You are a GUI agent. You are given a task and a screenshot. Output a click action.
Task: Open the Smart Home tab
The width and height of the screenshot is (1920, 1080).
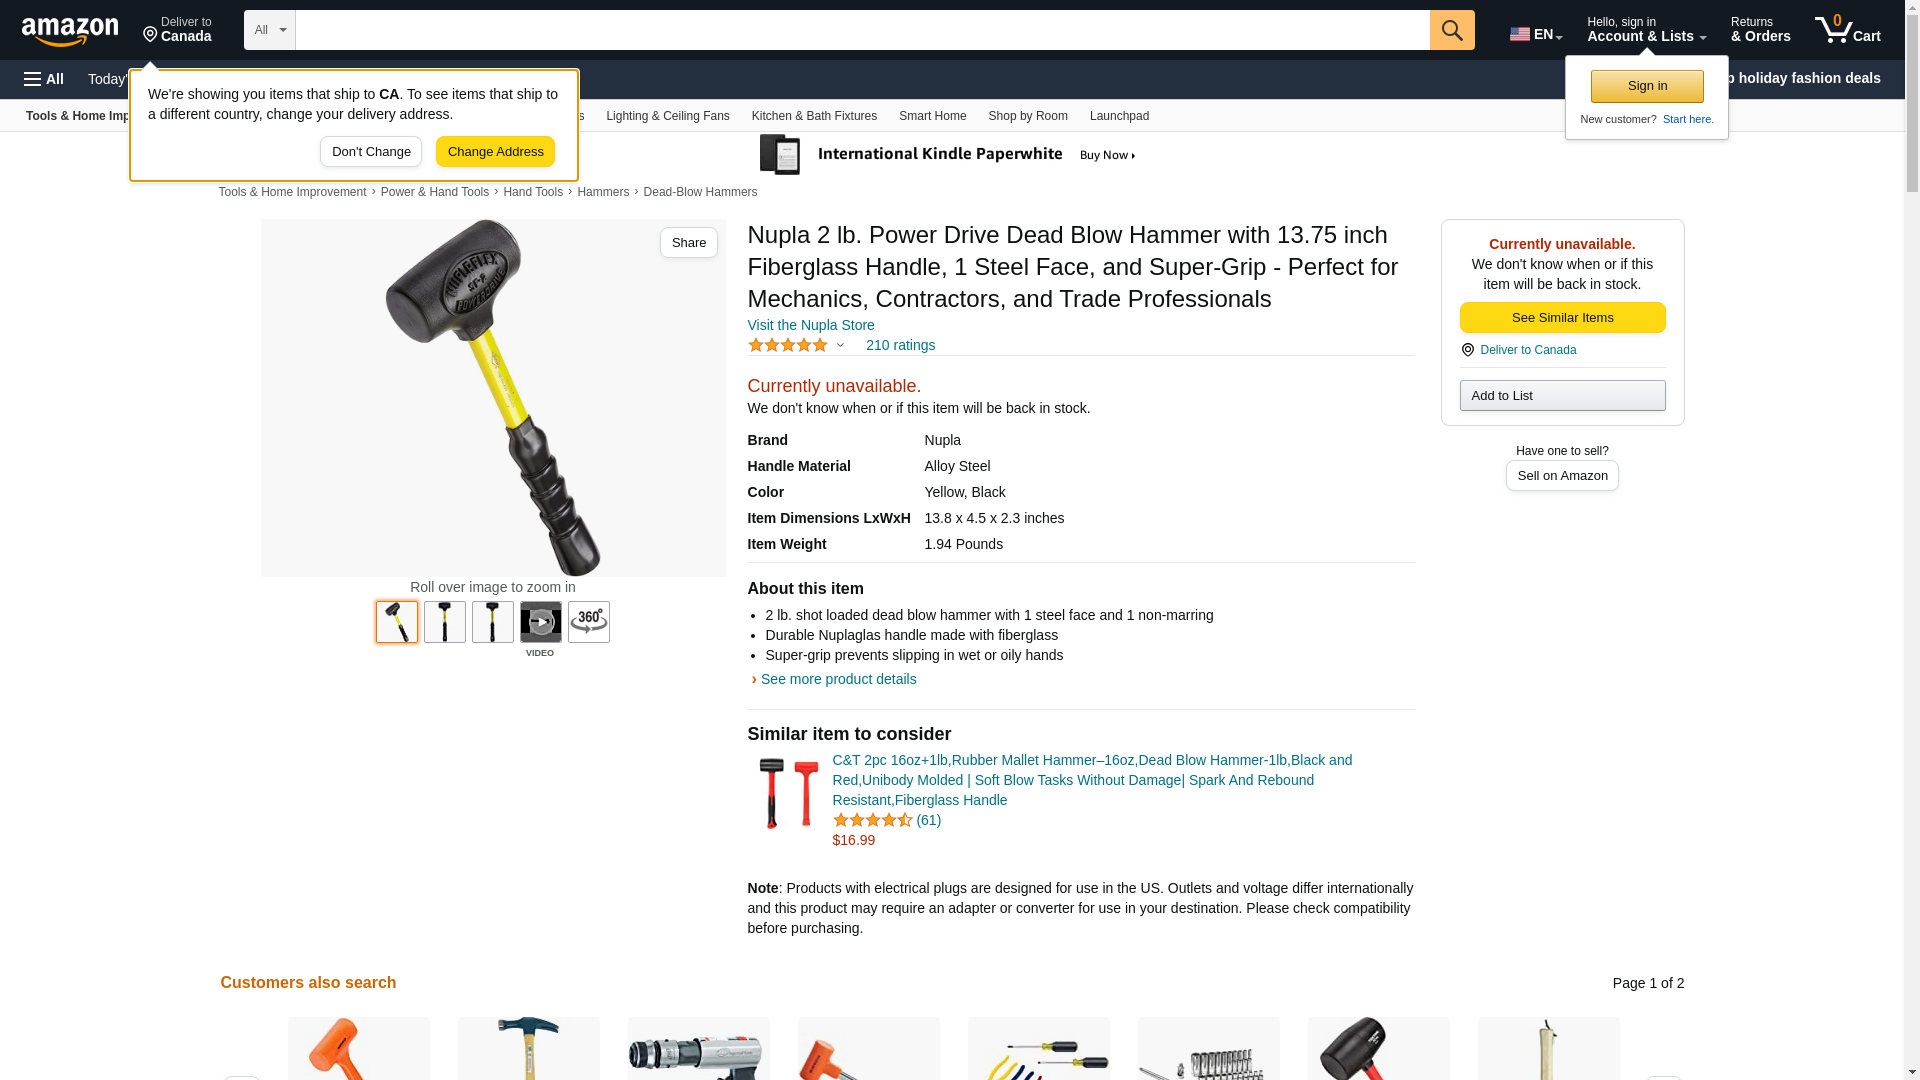932,116
